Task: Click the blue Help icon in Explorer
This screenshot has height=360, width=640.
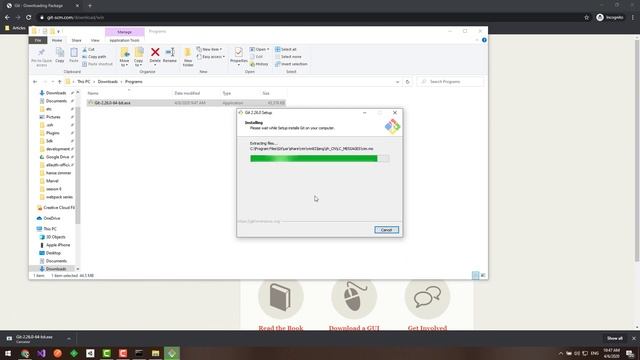Action: [484, 40]
